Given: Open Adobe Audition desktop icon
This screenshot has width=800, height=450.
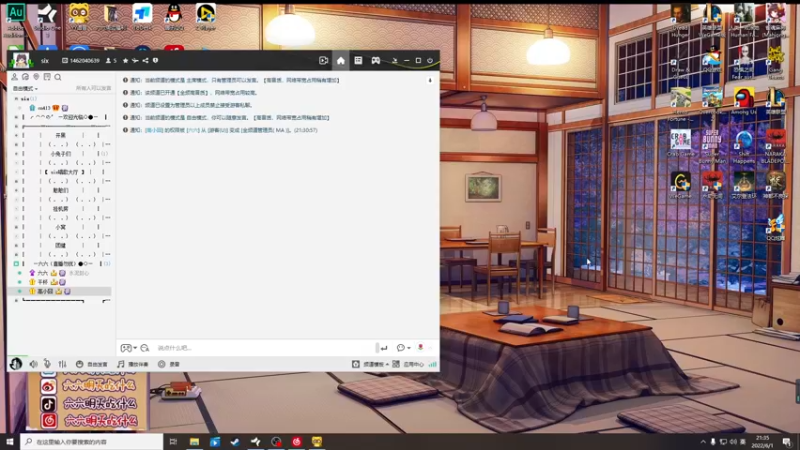Looking at the screenshot, I should click(x=15, y=21).
